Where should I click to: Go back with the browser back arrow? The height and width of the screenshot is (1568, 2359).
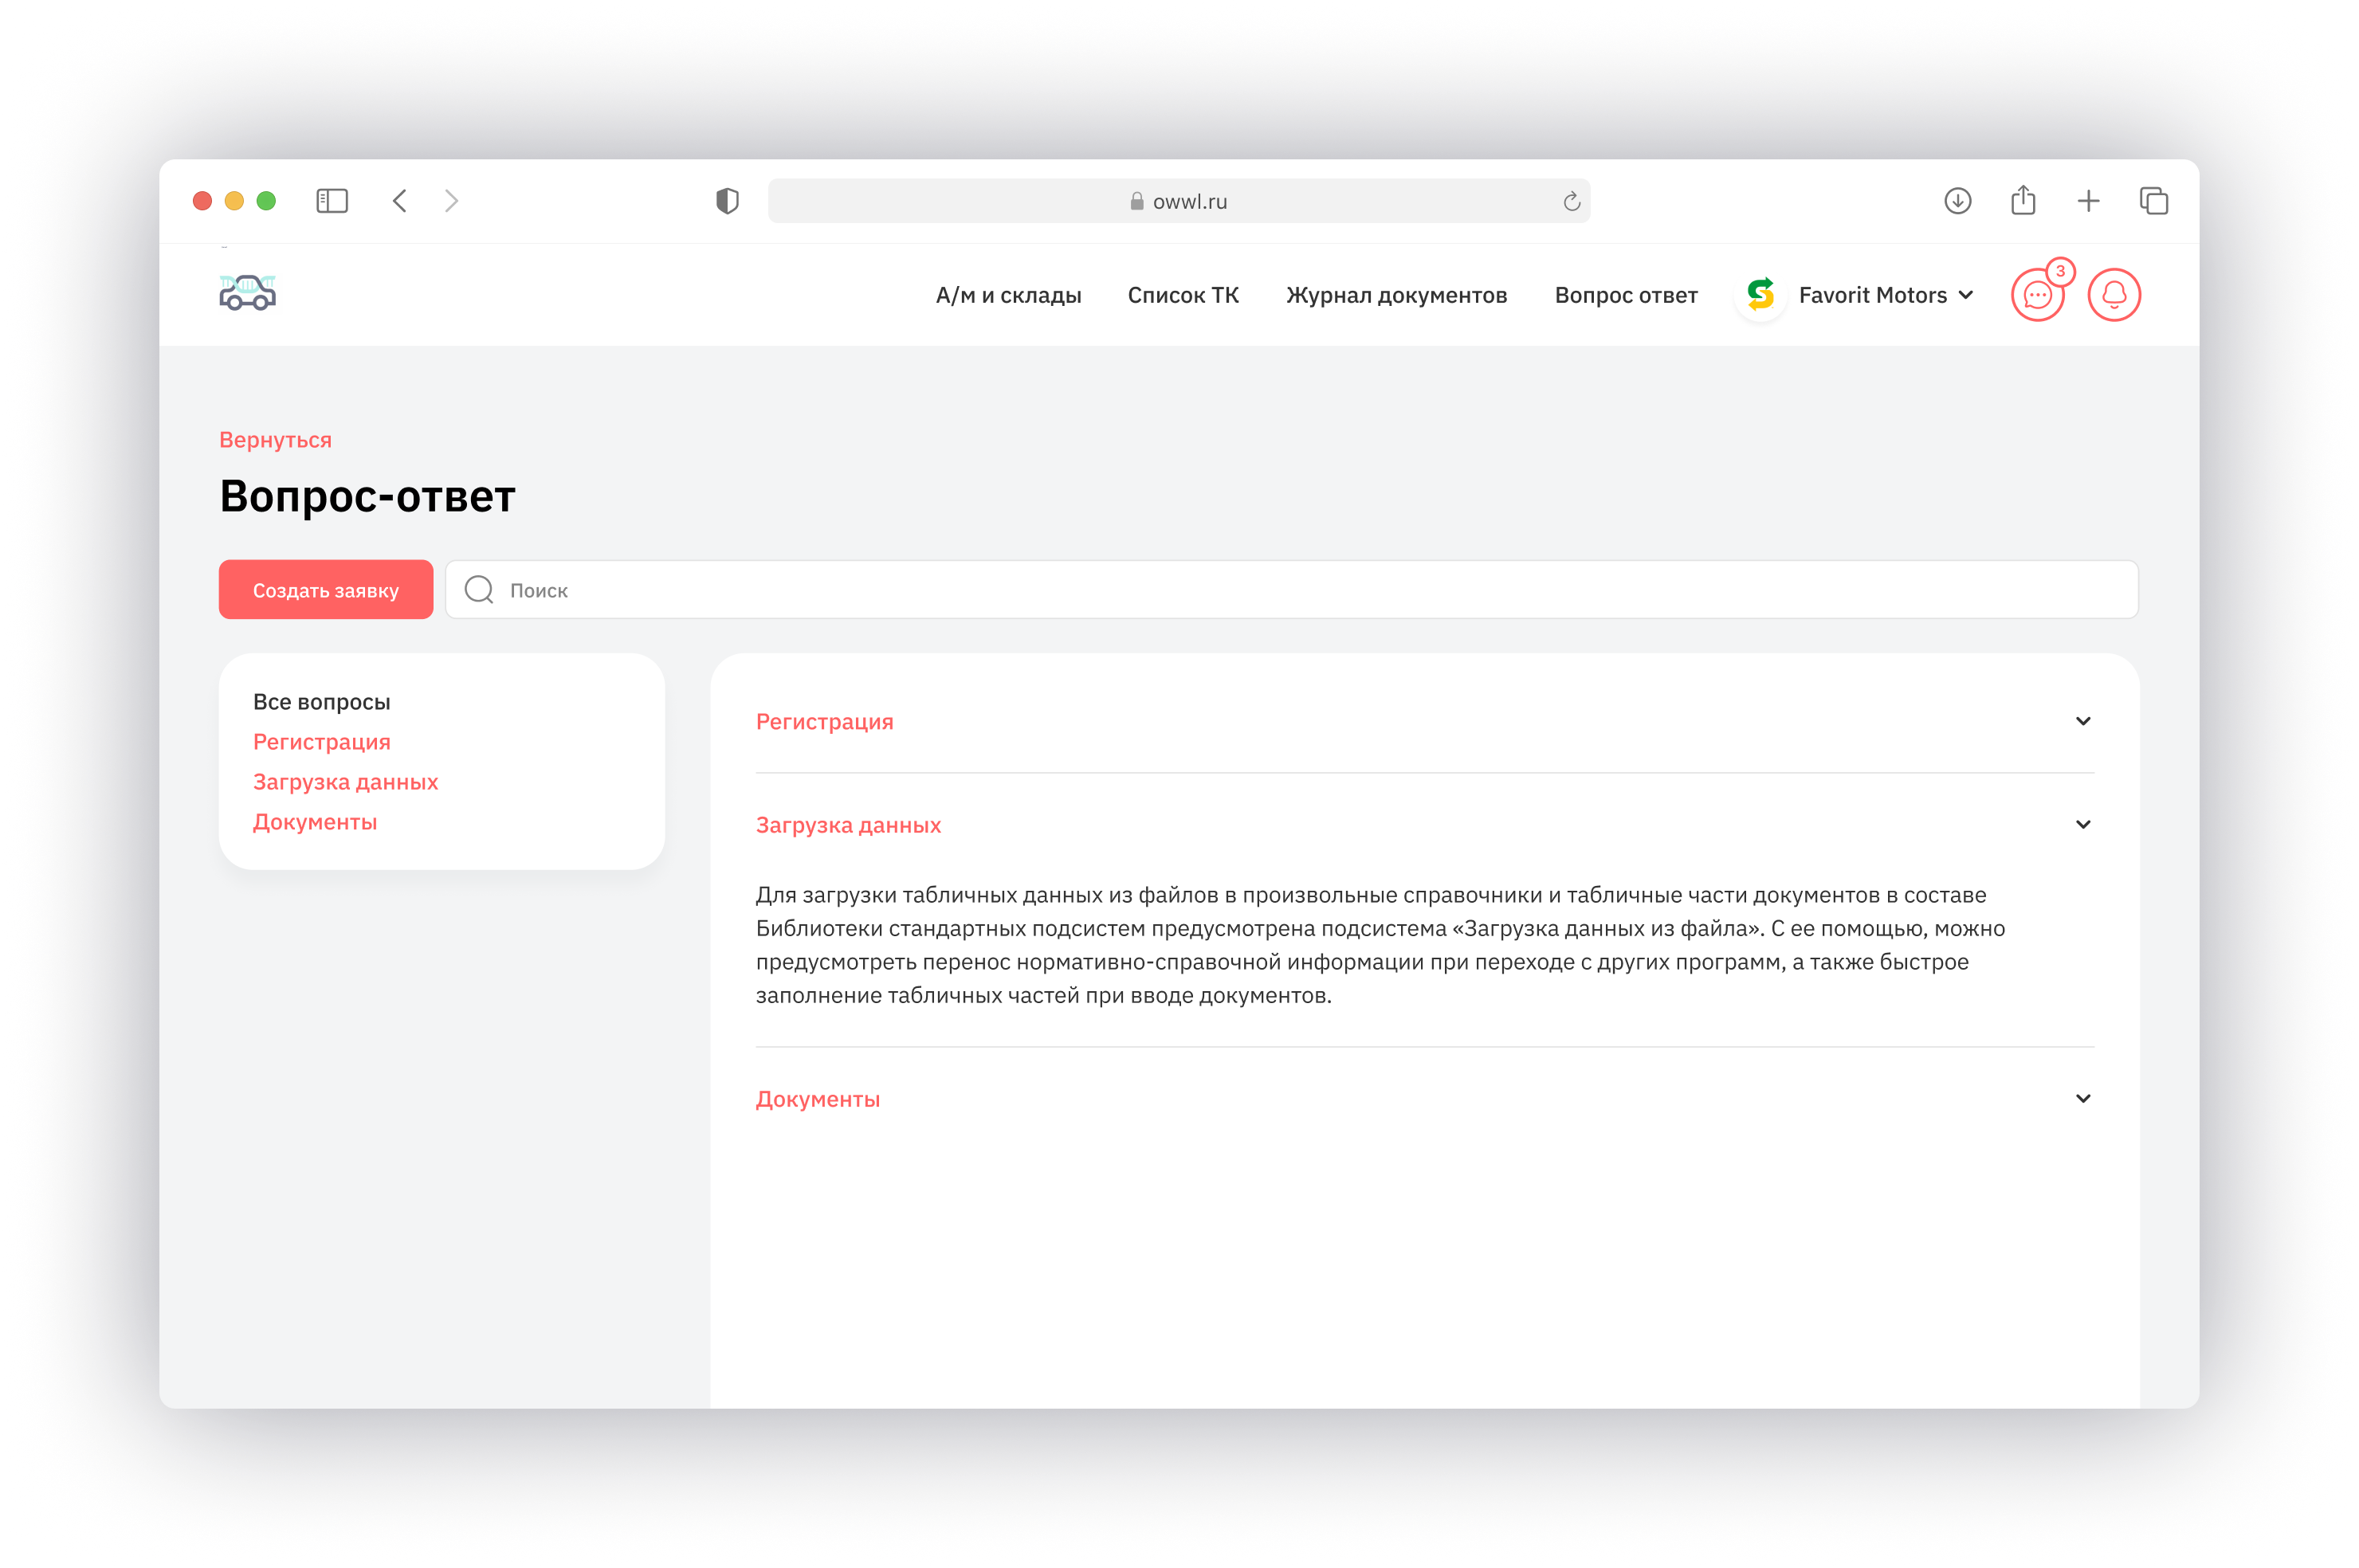(400, 201)
